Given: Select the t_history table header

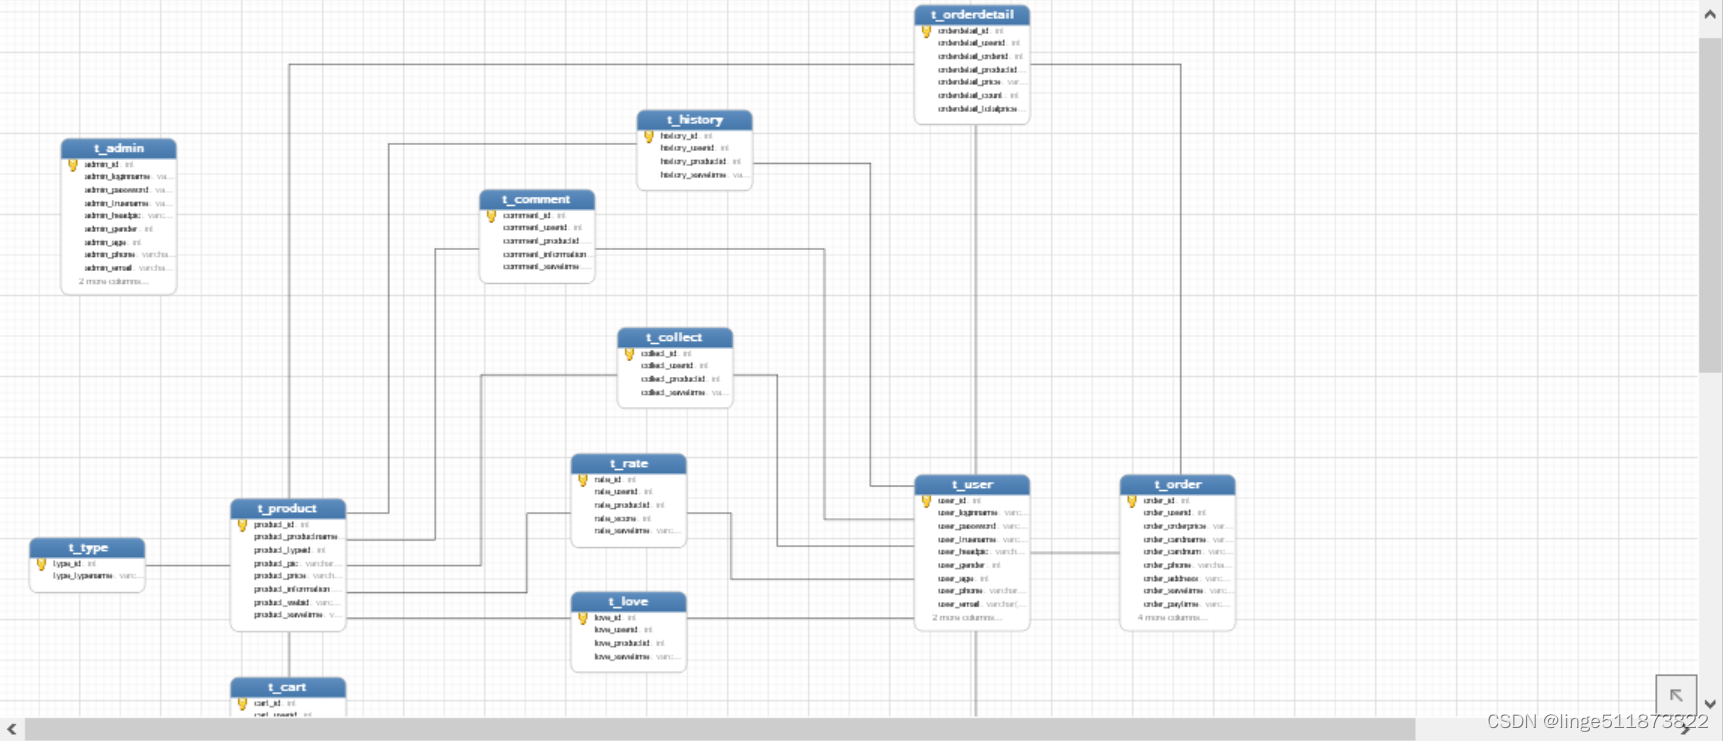Looking at the screenshot, I should tap(695, 119).
